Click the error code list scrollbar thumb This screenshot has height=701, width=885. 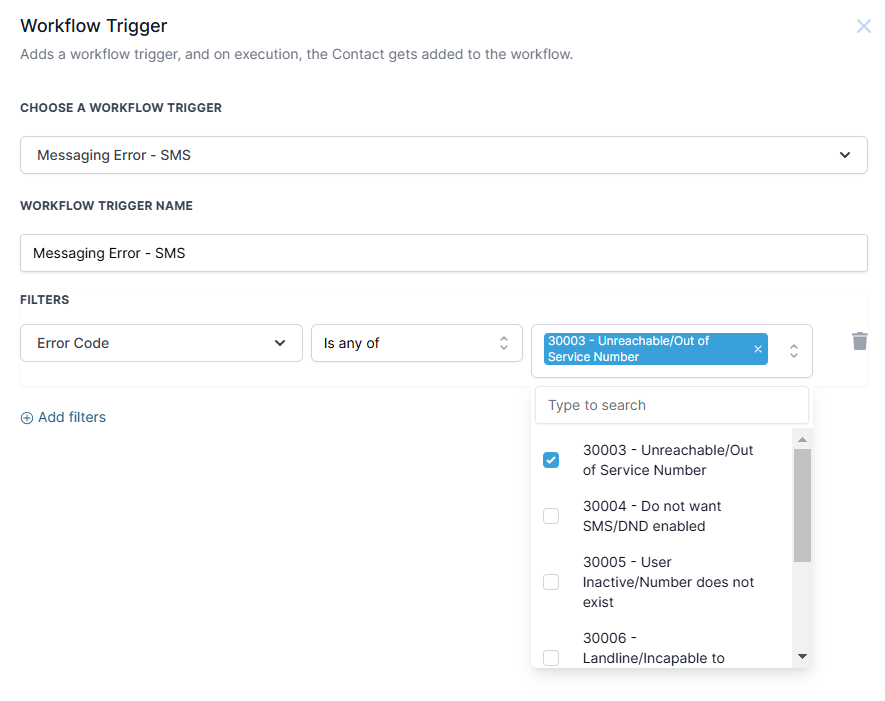802,504
